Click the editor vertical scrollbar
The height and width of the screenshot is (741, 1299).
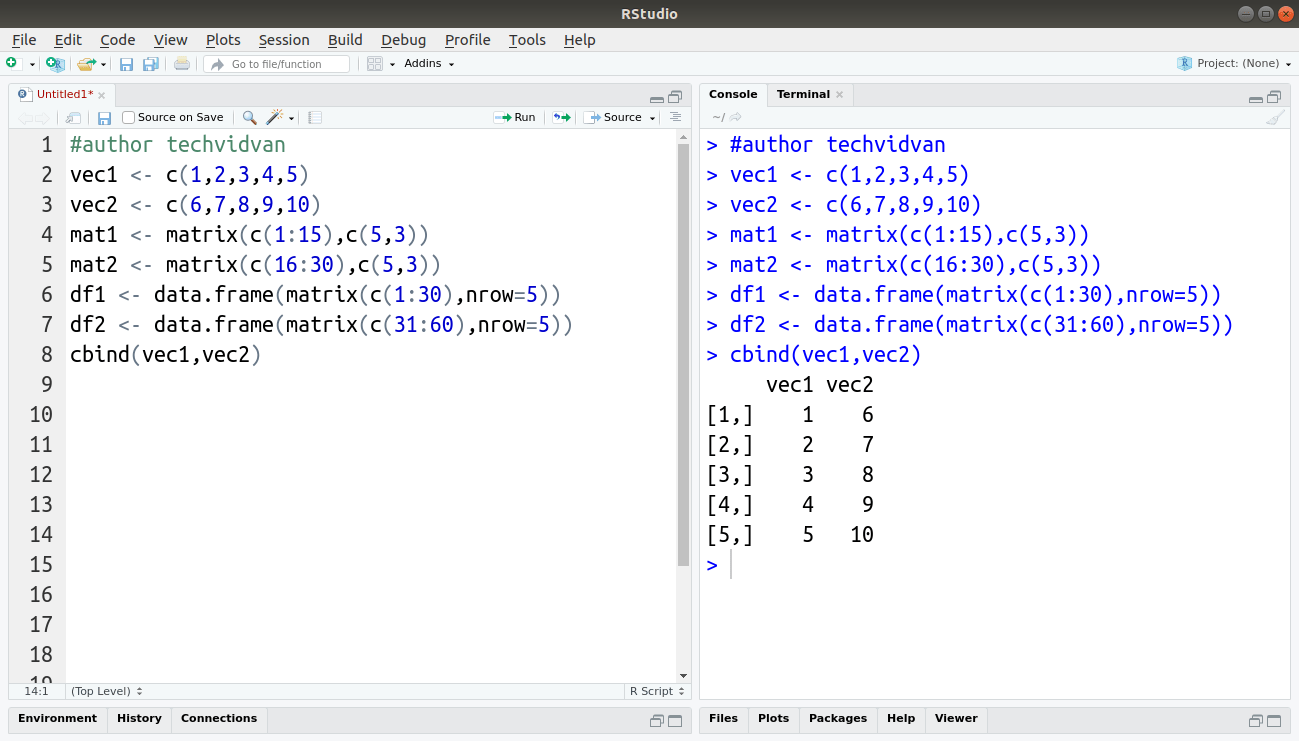(x=684, y=355)
